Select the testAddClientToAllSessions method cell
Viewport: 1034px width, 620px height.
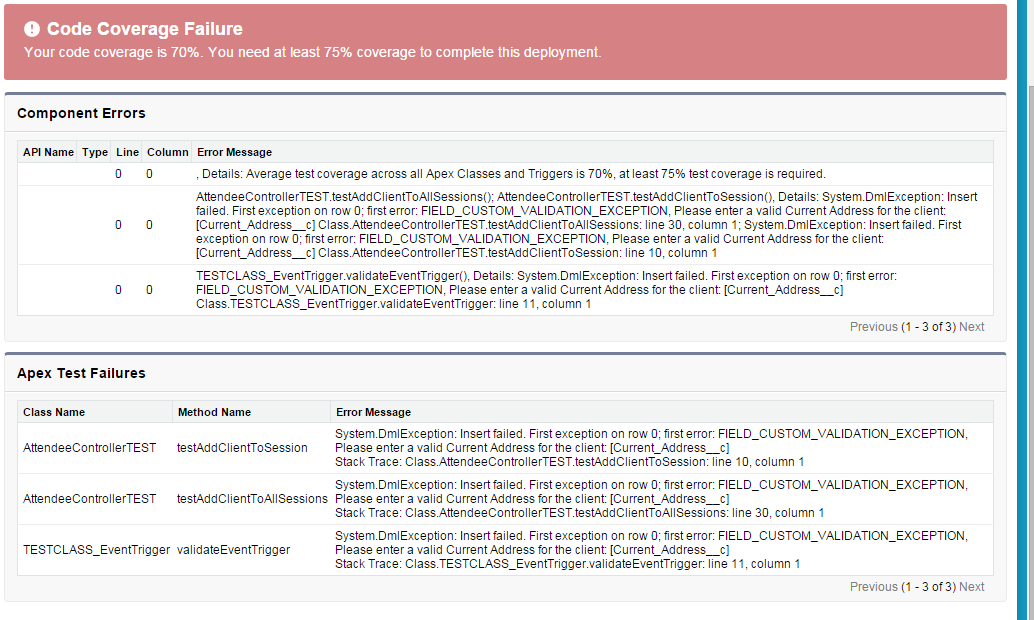tap(252, 498)
